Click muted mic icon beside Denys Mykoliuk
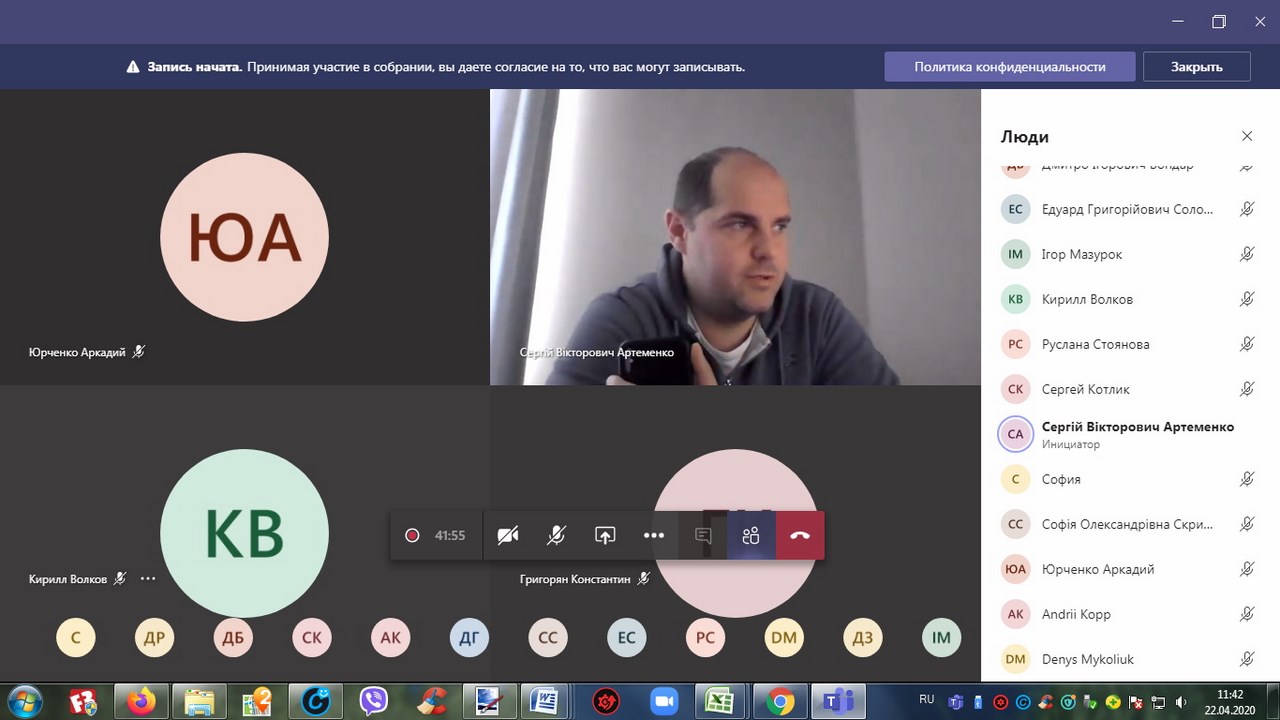Image resolution: width=1280 pixels, height=720 pixels. (x=1247, y=659)
